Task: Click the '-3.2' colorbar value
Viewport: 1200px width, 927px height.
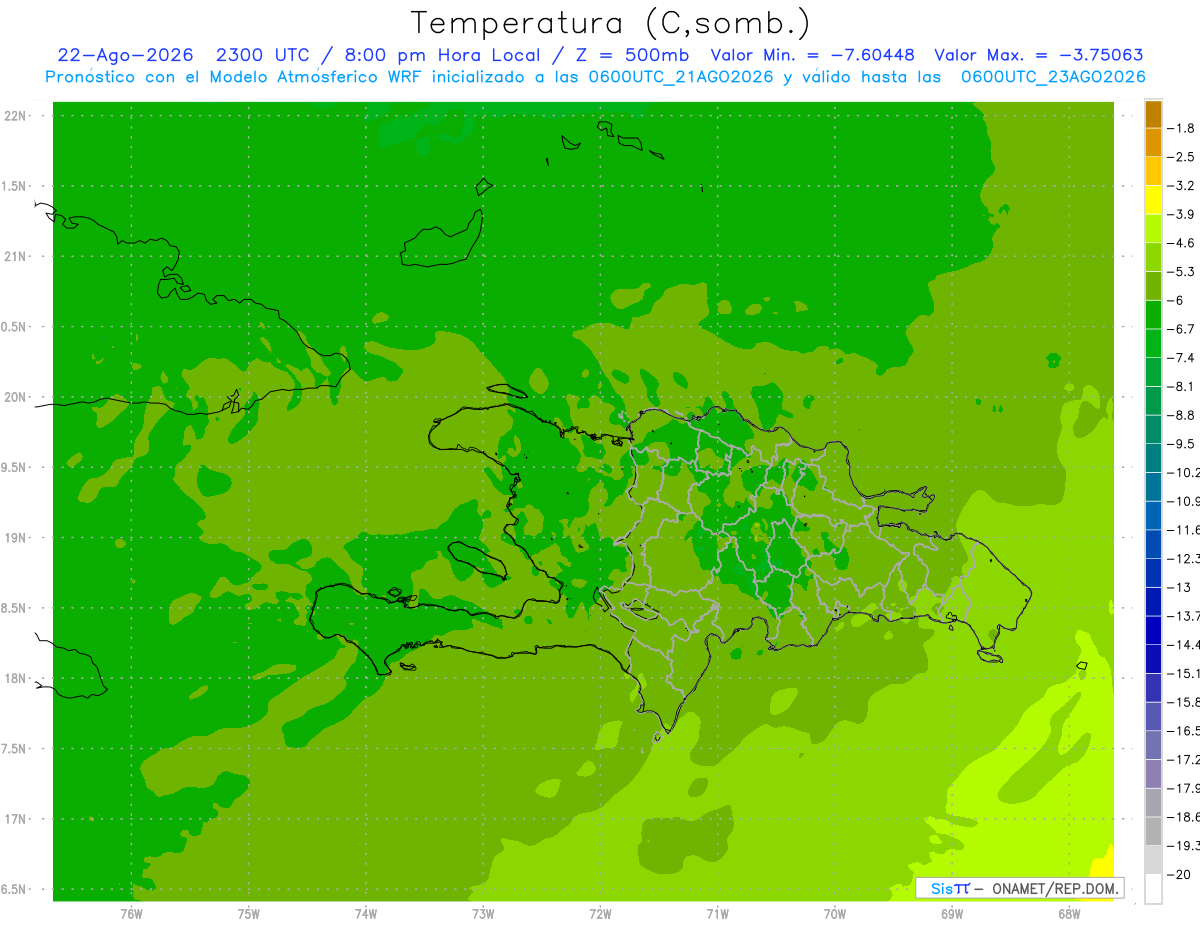Action: [1181, 185]
